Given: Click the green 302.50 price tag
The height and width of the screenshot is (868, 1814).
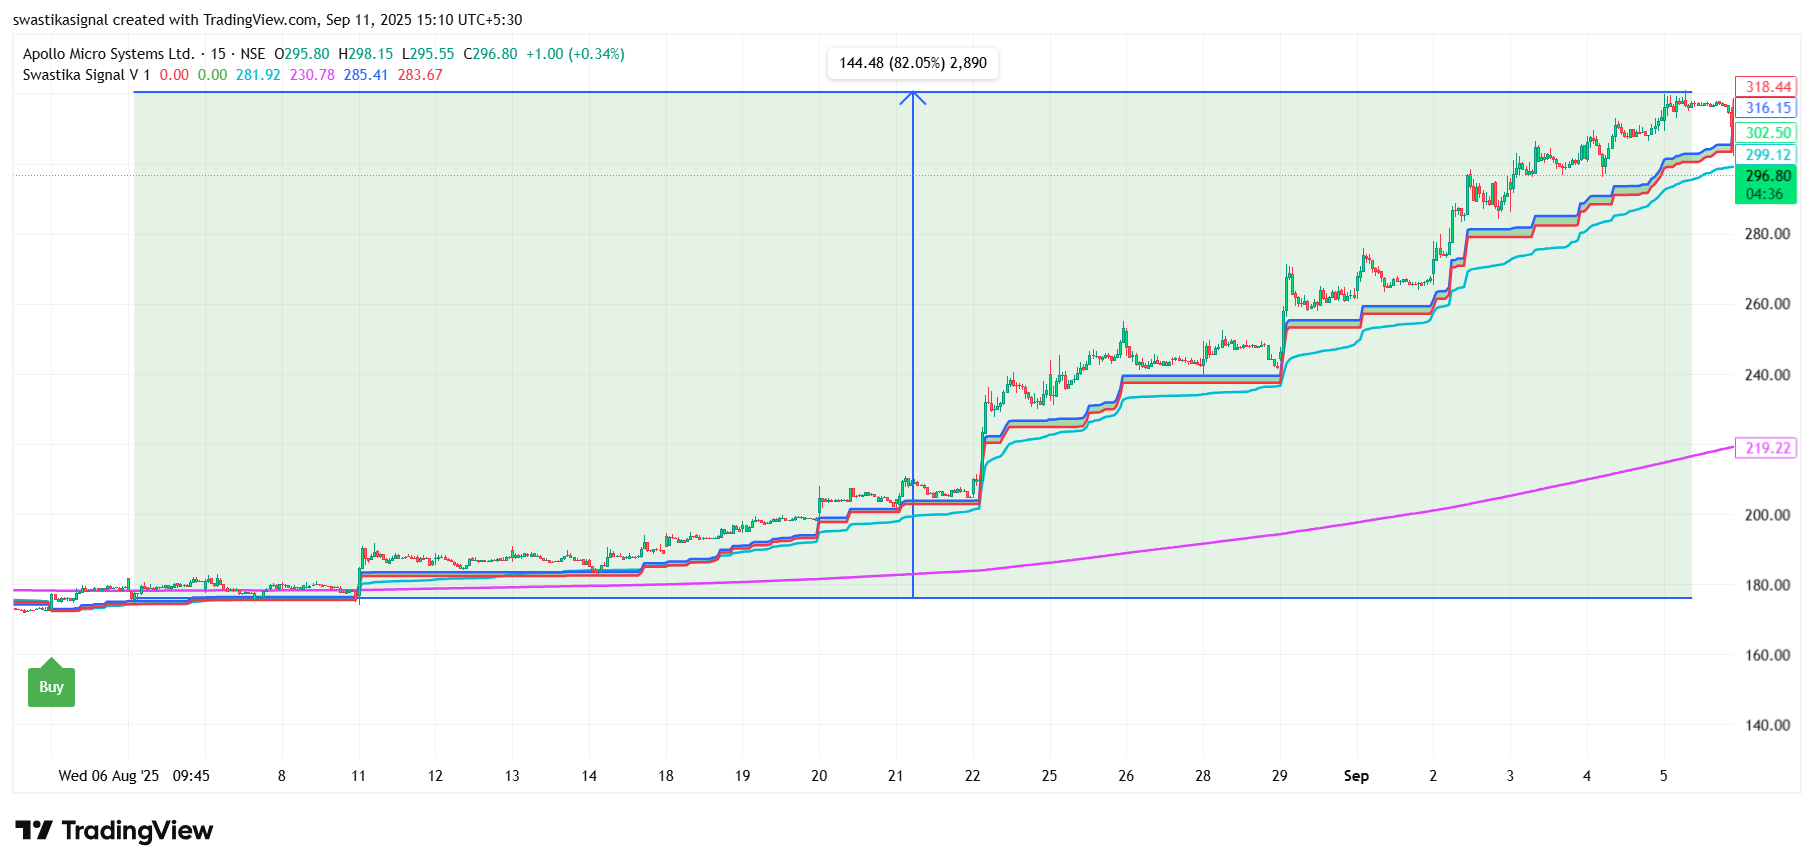Looking at the screenshot, I should [x=1767, y=133].
